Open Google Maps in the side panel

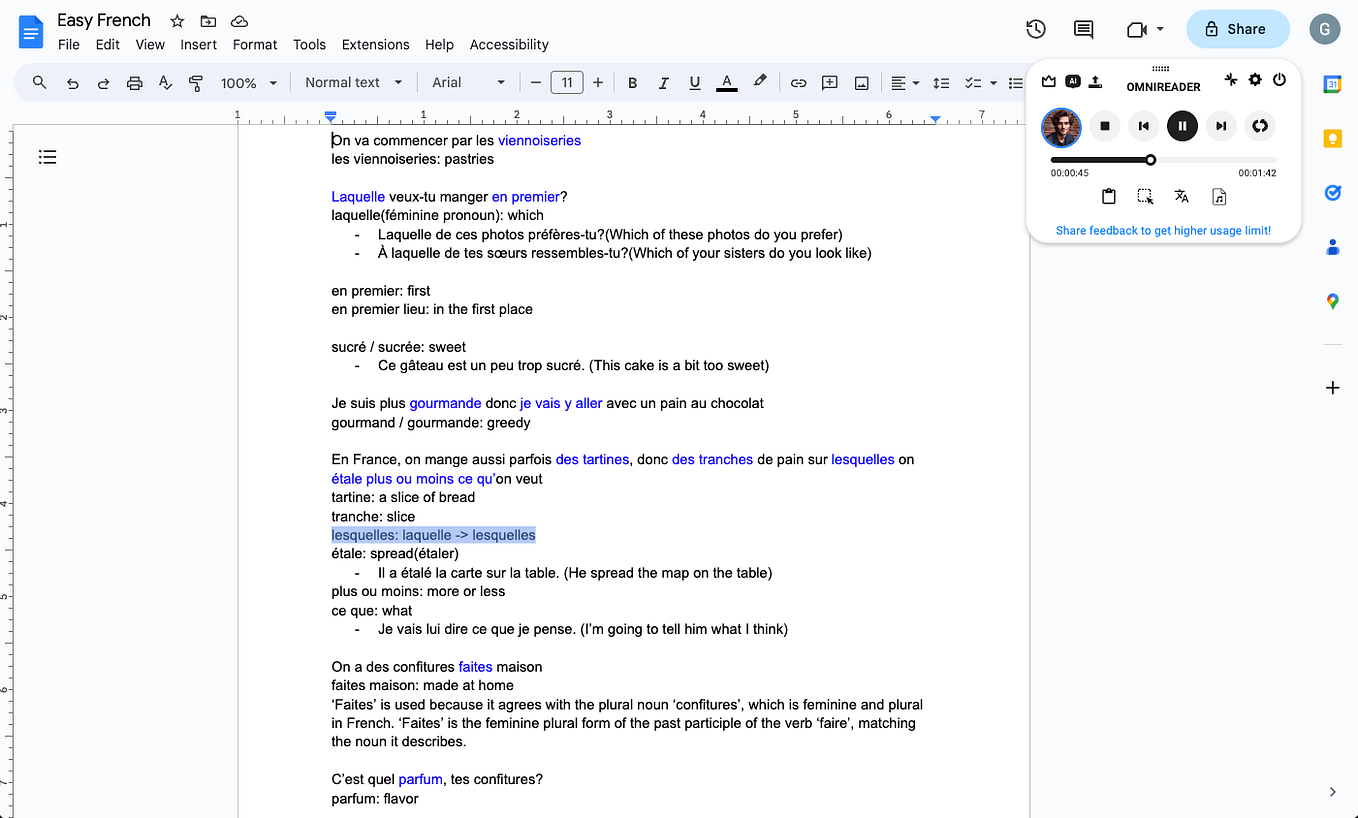click(1332, 301)
